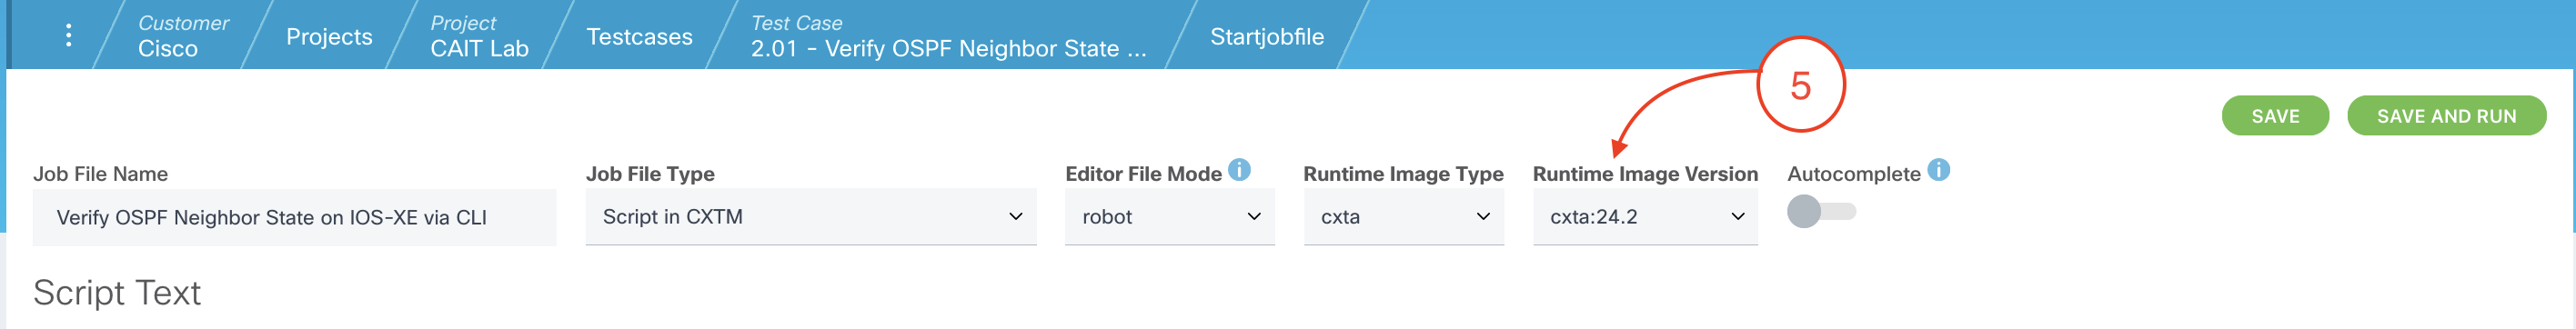Select the Startjobfile breadcrumb

click(1267, 37)
